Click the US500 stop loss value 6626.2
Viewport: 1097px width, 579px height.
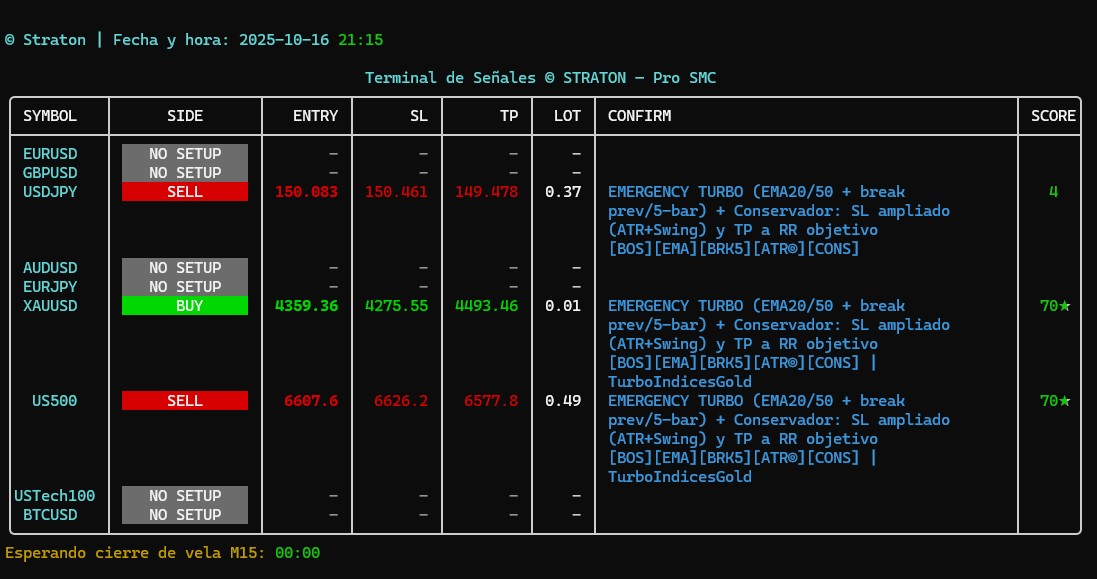400,401
